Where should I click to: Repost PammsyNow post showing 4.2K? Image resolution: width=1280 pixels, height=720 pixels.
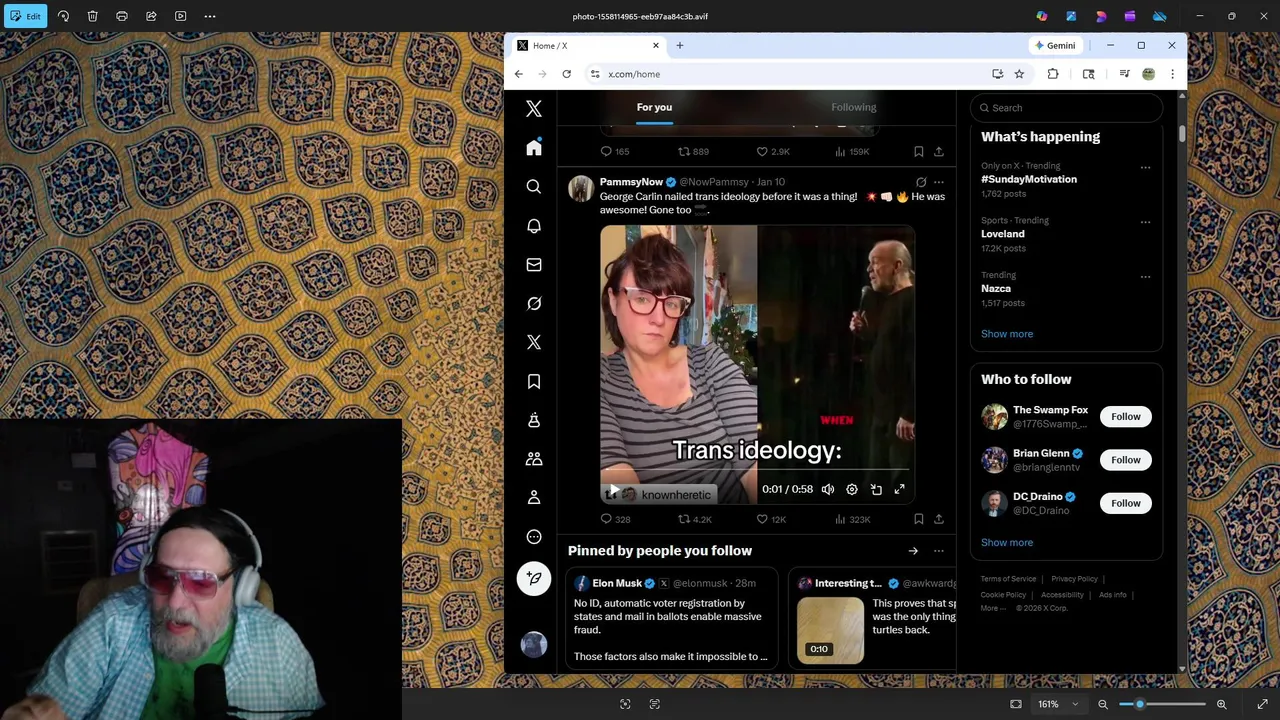point(694,519)
